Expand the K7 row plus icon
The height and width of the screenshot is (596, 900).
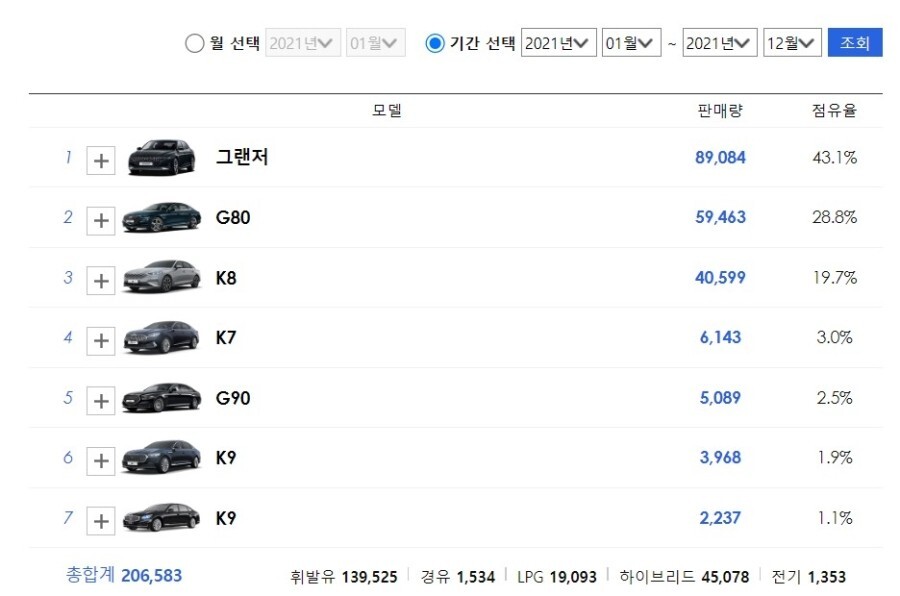pos(101,341)
